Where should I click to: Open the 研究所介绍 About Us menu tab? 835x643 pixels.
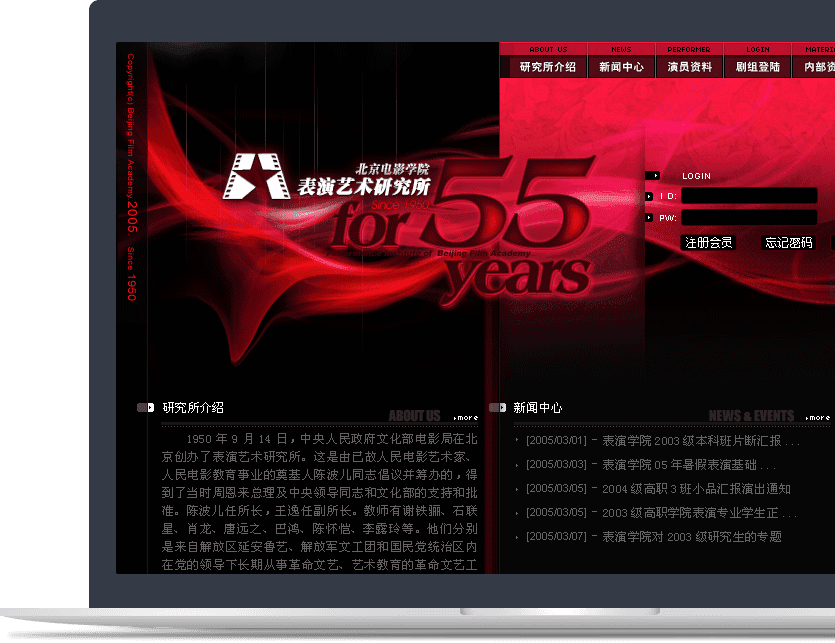click(547, 67)
